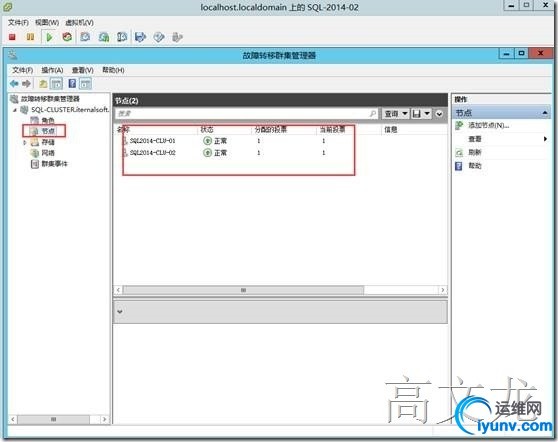The image size is (558, 442).
Task: Click the 查看 action entry
Action: point(475,139)
